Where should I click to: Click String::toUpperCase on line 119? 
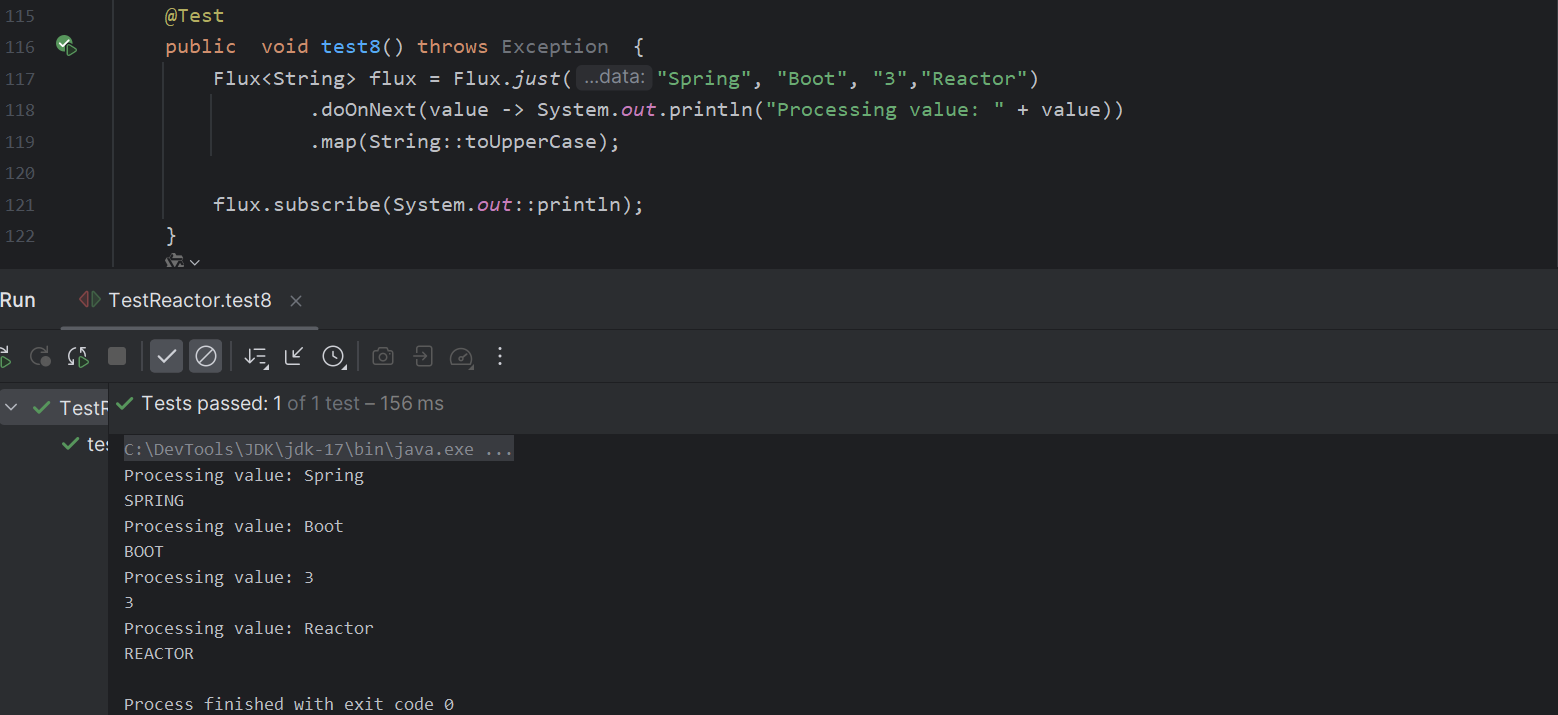483,141
